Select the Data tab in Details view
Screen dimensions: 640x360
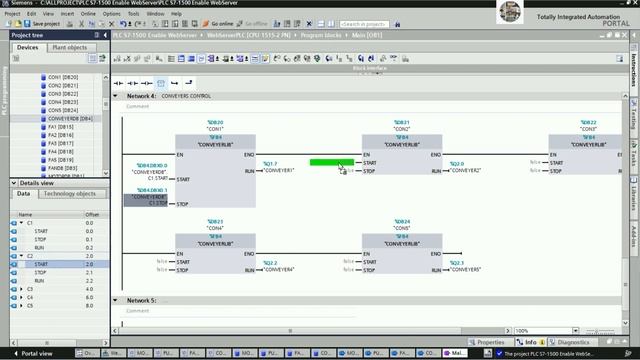(x=23, y=193)
